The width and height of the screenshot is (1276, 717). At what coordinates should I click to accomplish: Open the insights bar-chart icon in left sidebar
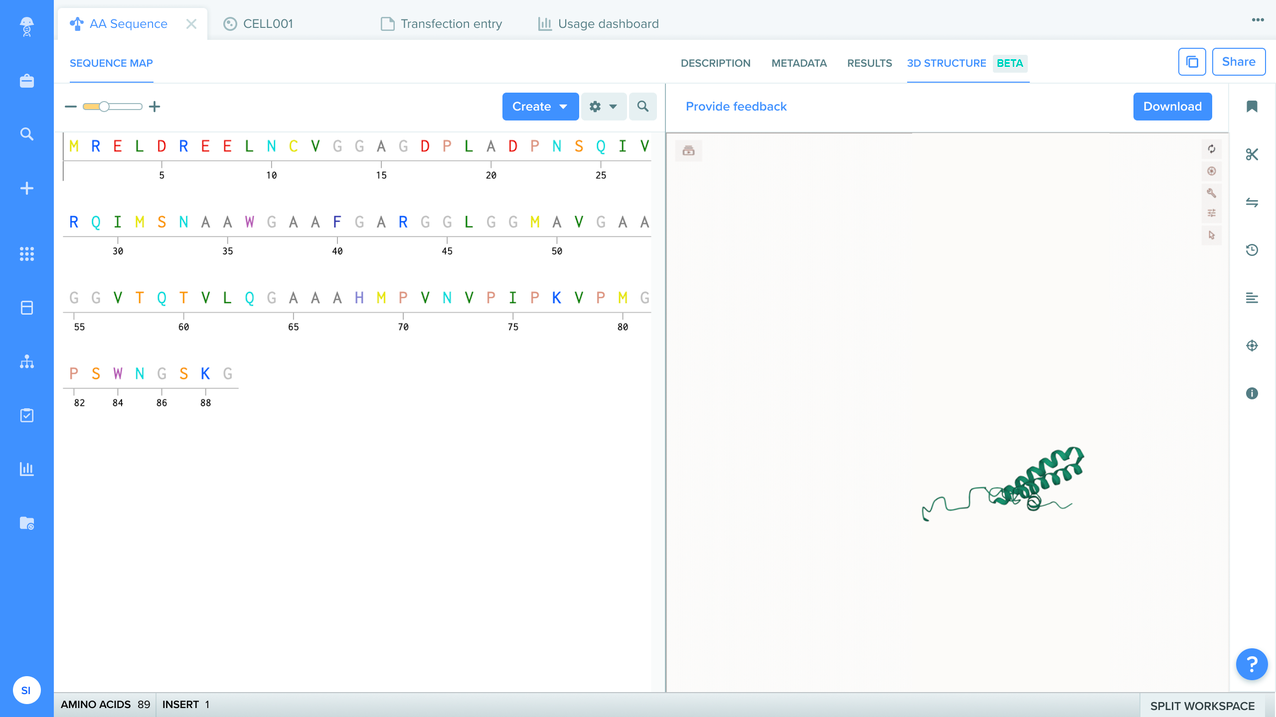[26, 468]
